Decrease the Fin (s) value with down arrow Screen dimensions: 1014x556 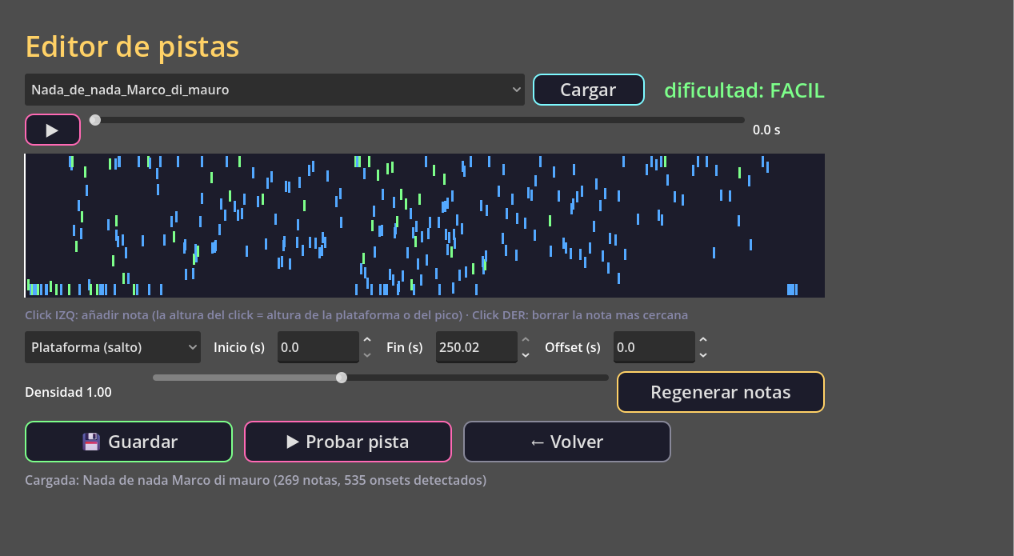pos(526,355)
